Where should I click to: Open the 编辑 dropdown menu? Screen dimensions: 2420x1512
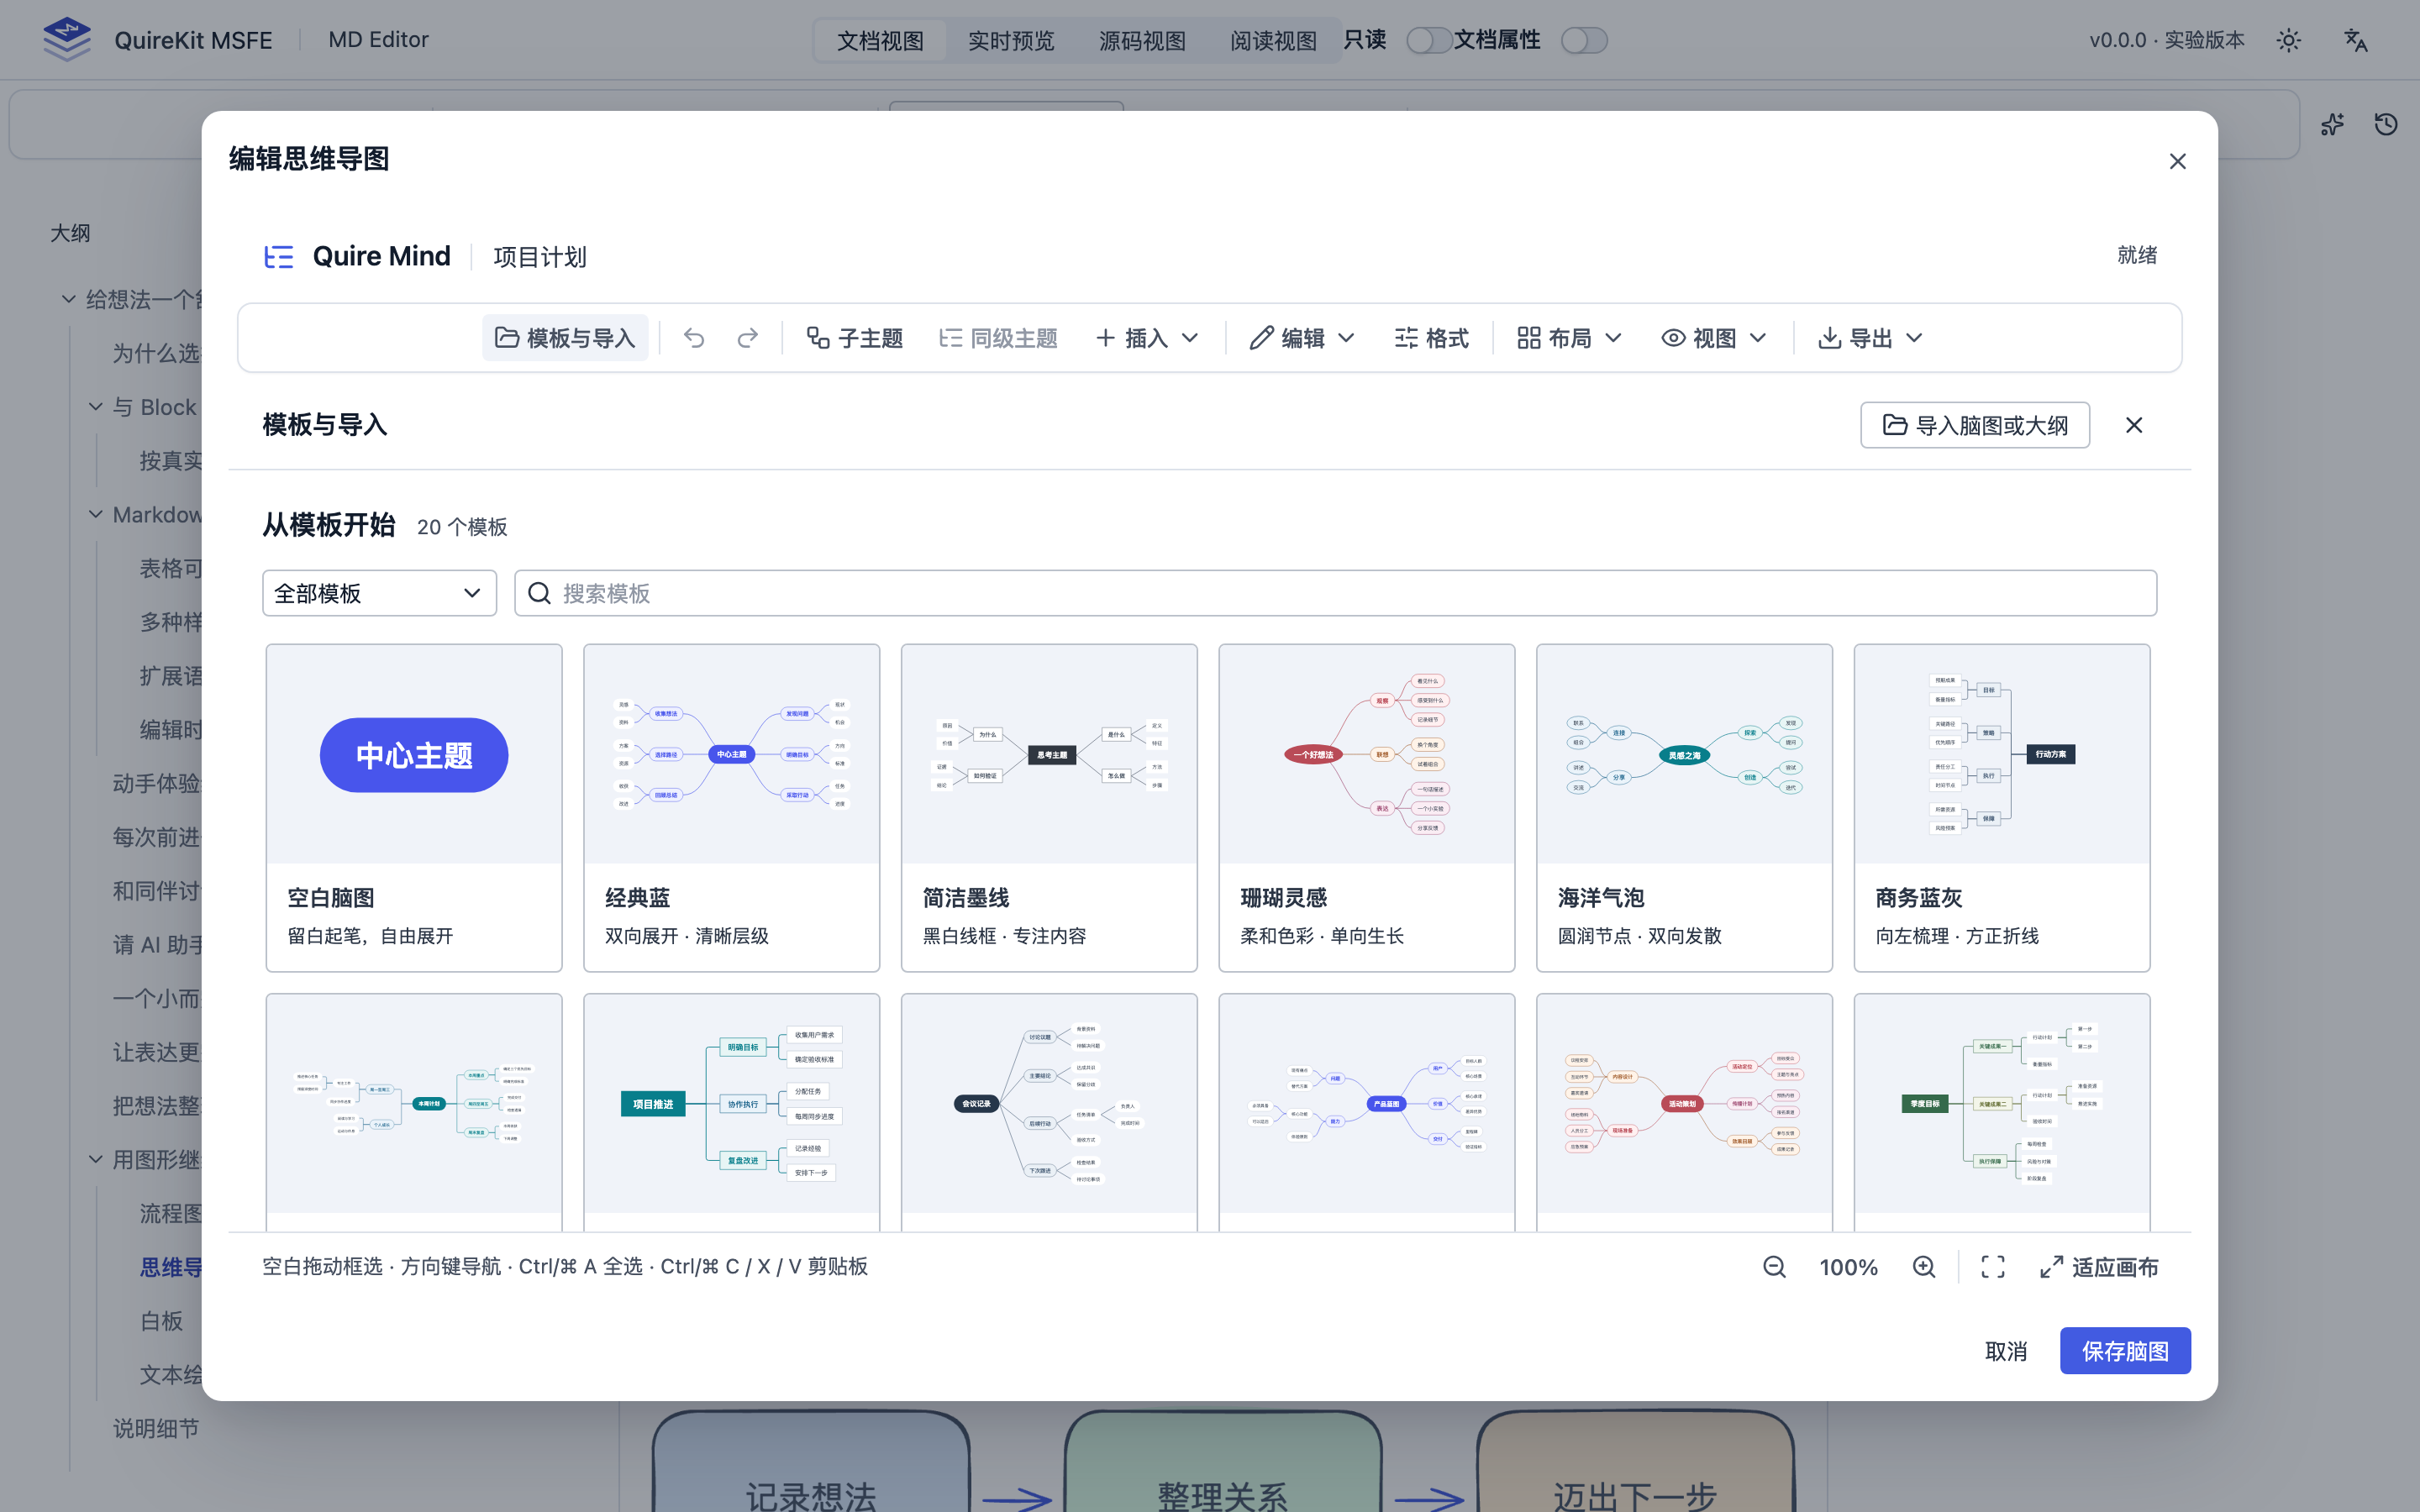point(1302,338)
